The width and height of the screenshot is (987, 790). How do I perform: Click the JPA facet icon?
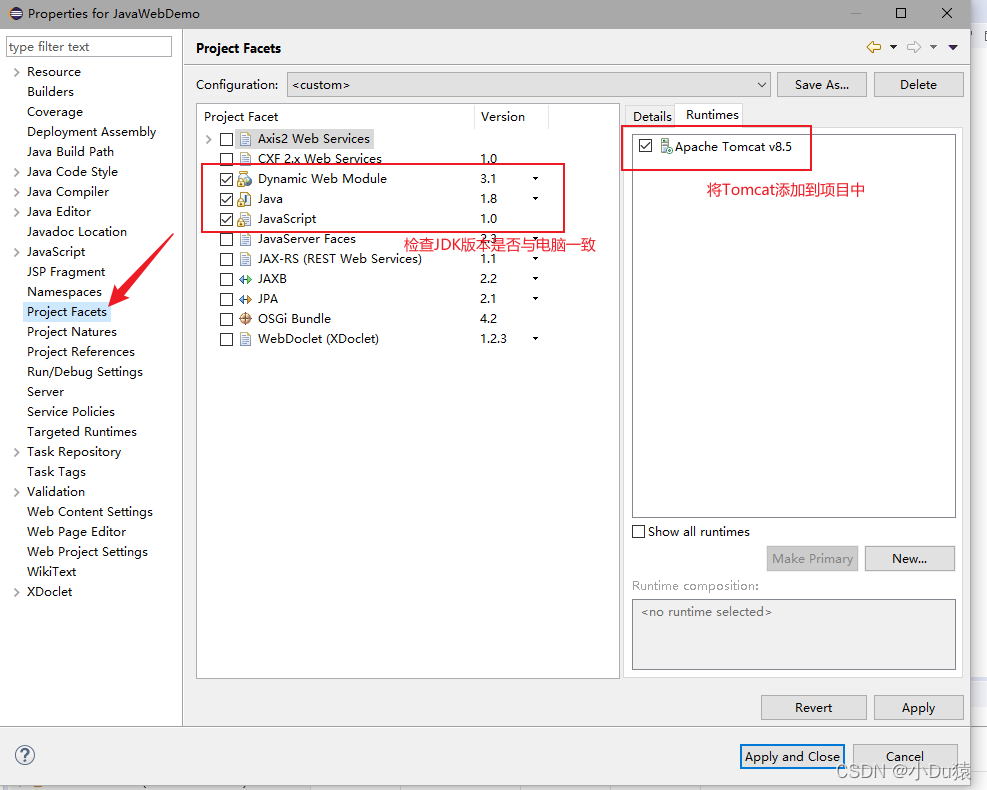click(245, 299)
